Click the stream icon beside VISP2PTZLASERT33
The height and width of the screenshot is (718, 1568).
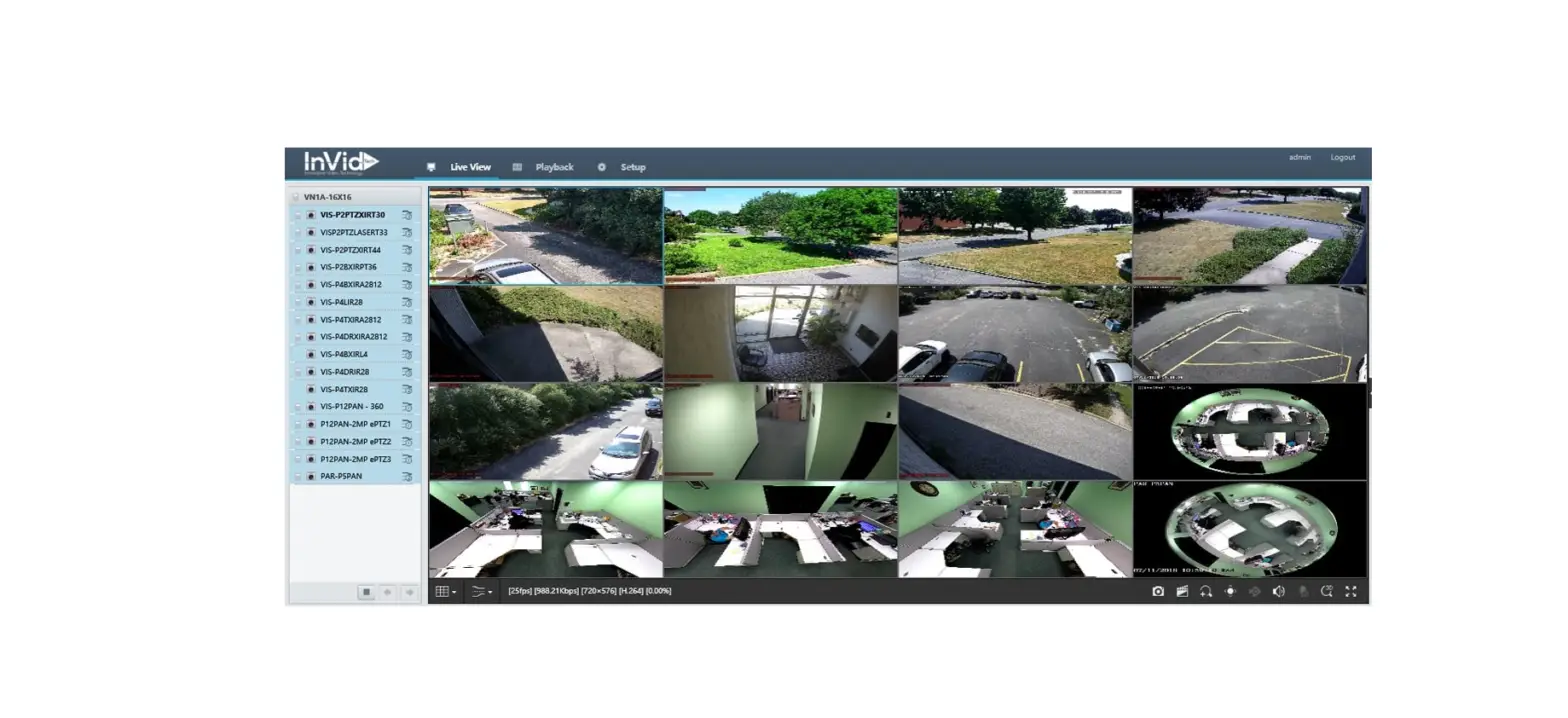407,232
